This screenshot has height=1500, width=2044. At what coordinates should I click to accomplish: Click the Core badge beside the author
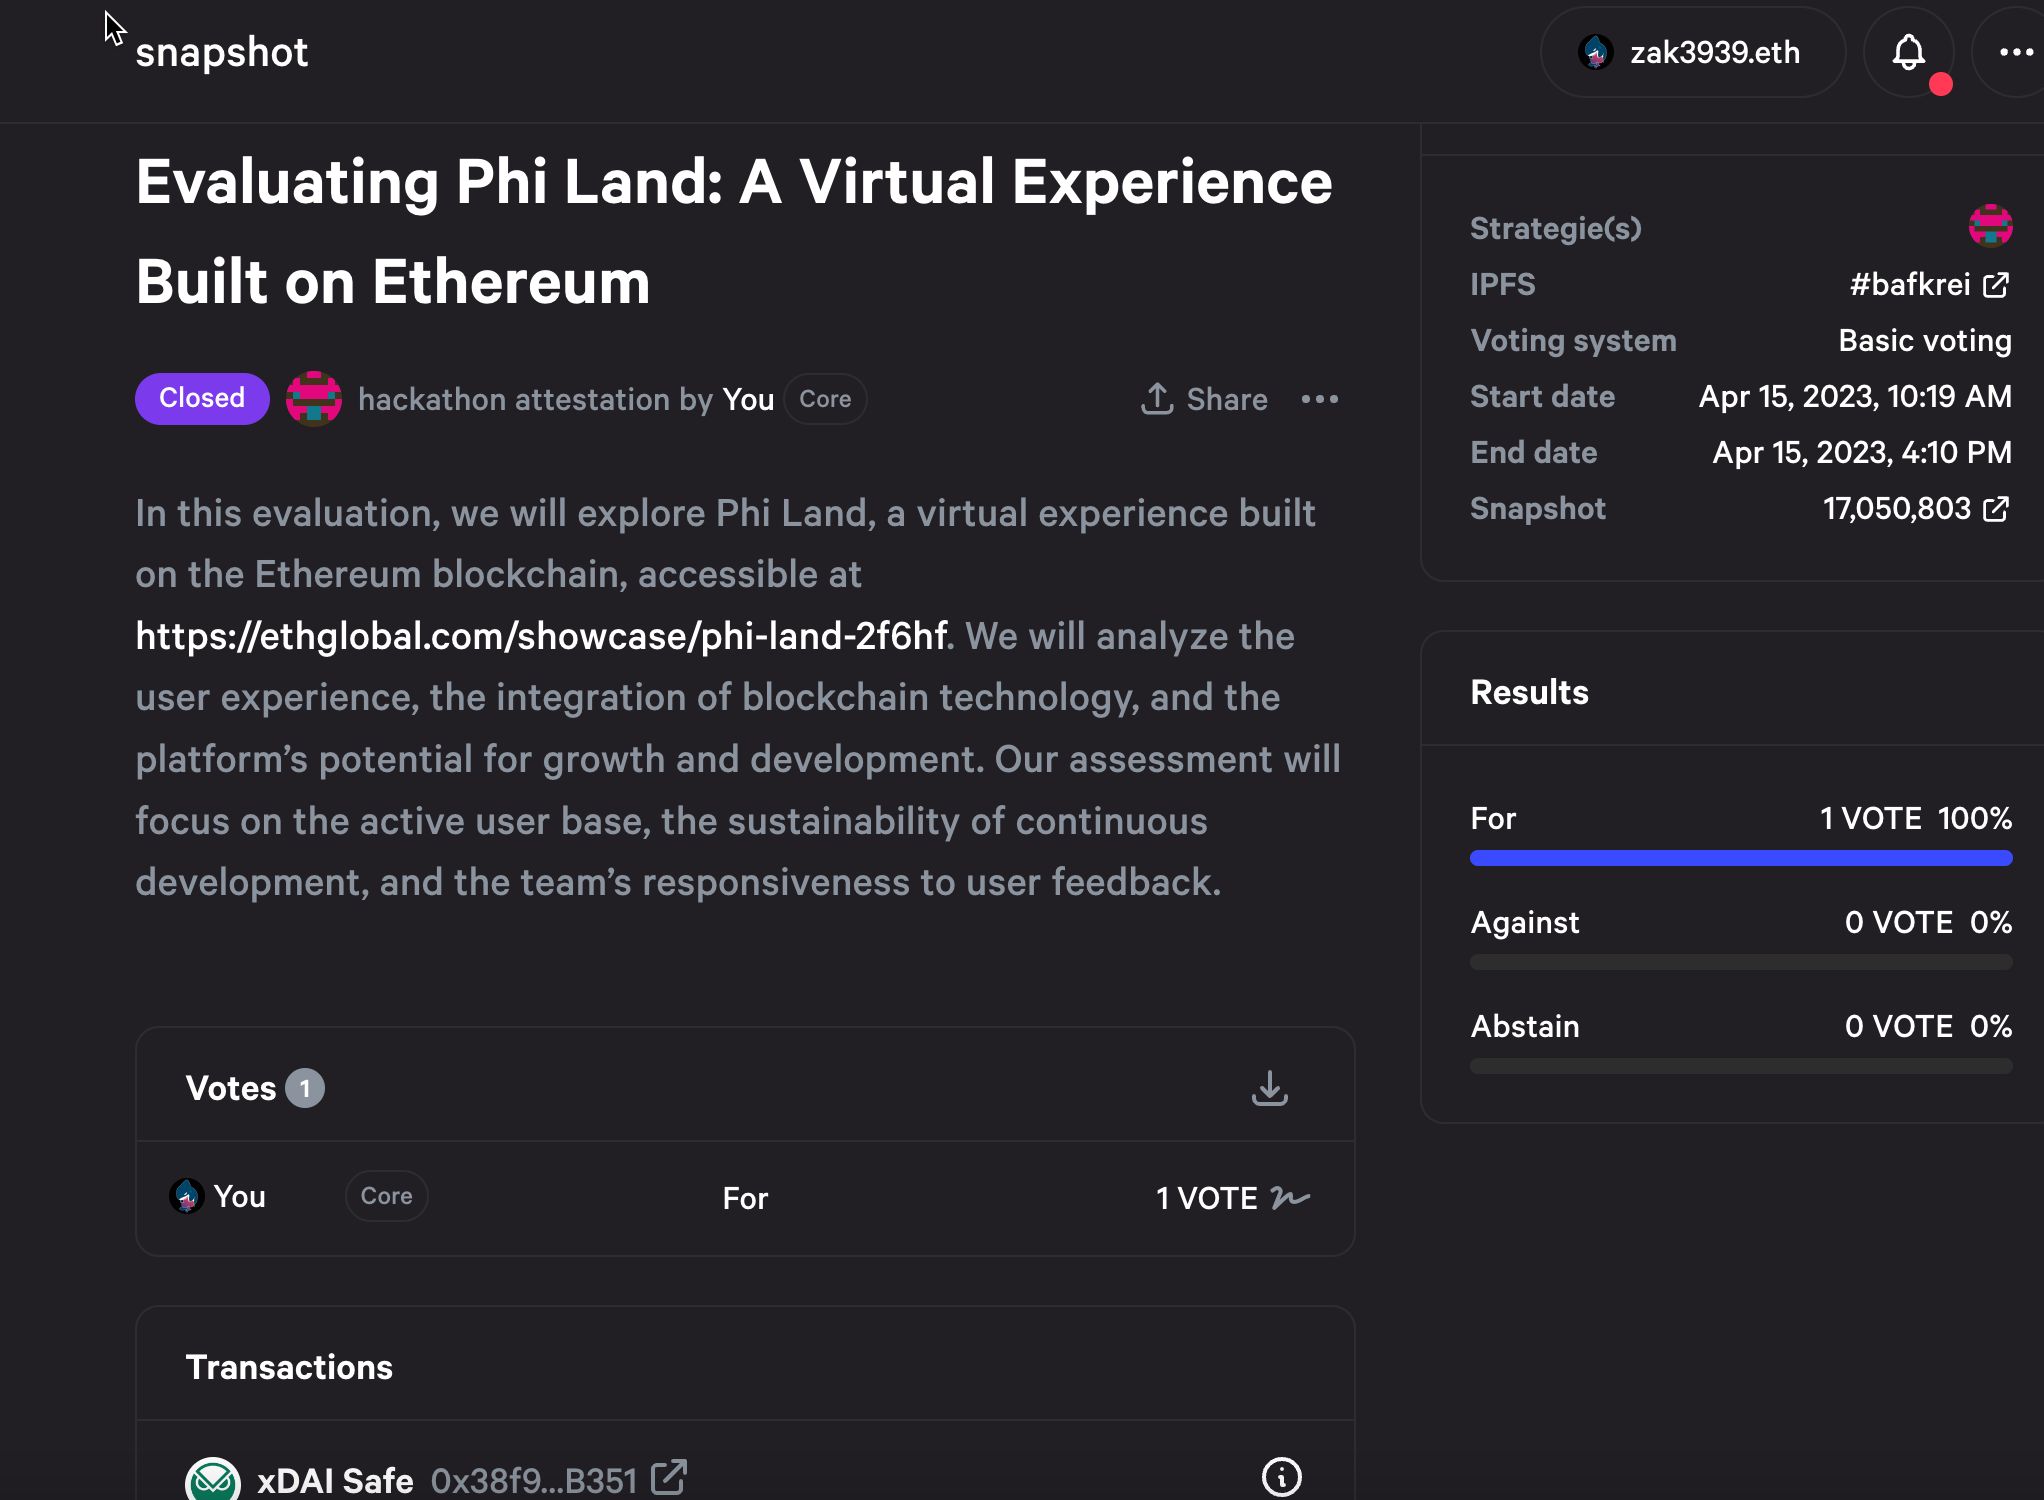tap(825, 399)
